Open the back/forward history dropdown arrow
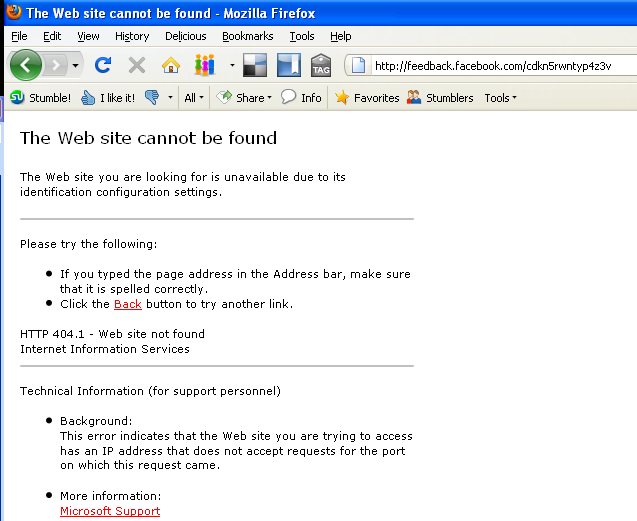Screen dimensions: 637x521 click(x=76, y=65)
